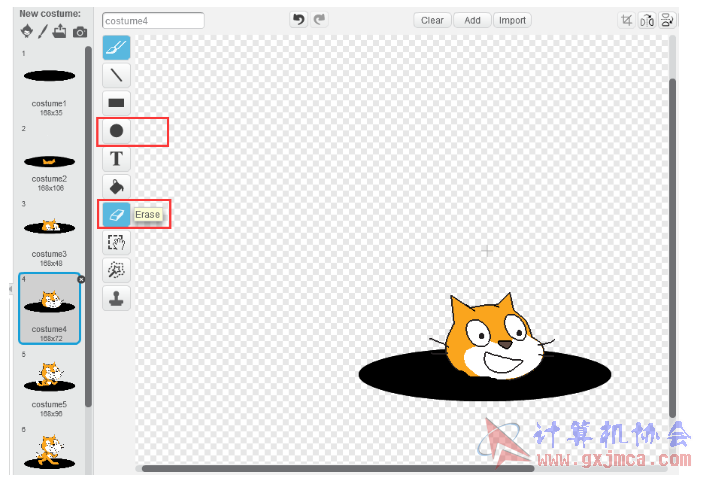The width and height of the screenshot is (707, 478).
Task: Upload costume from file
Action: point(60,32)
